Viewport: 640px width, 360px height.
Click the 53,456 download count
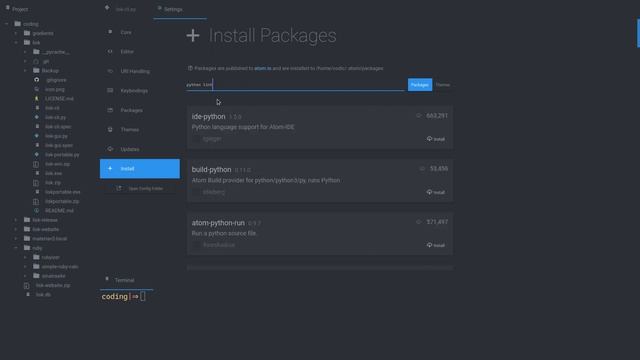click(439, 169)
